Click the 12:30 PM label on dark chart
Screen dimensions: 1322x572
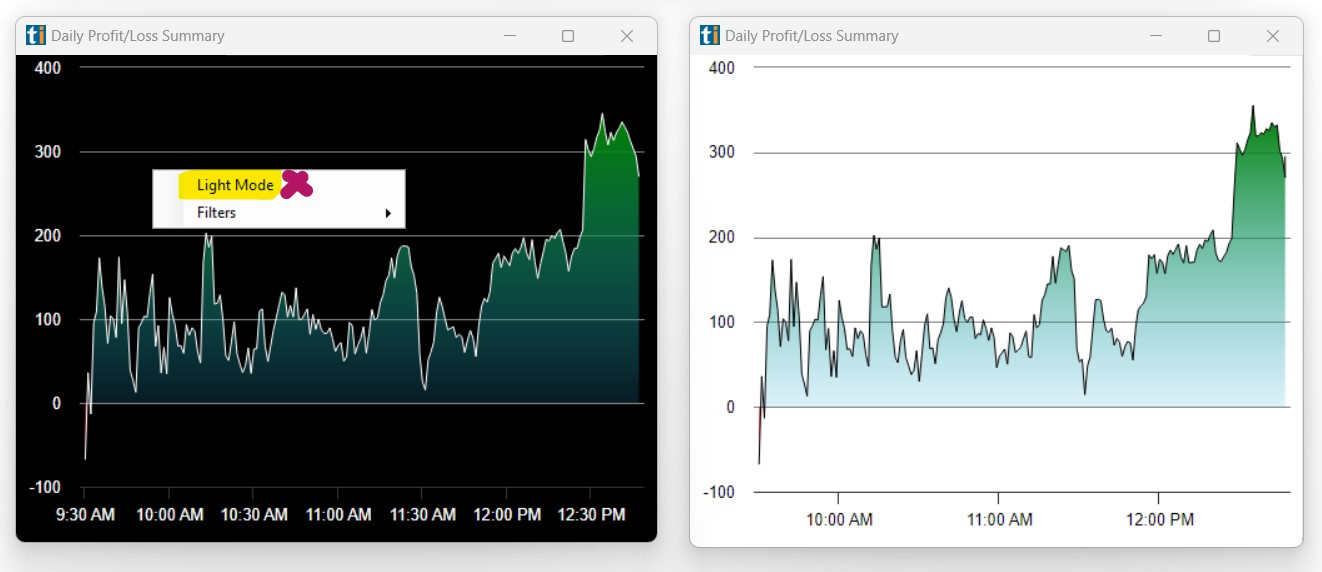coord(590,515)
